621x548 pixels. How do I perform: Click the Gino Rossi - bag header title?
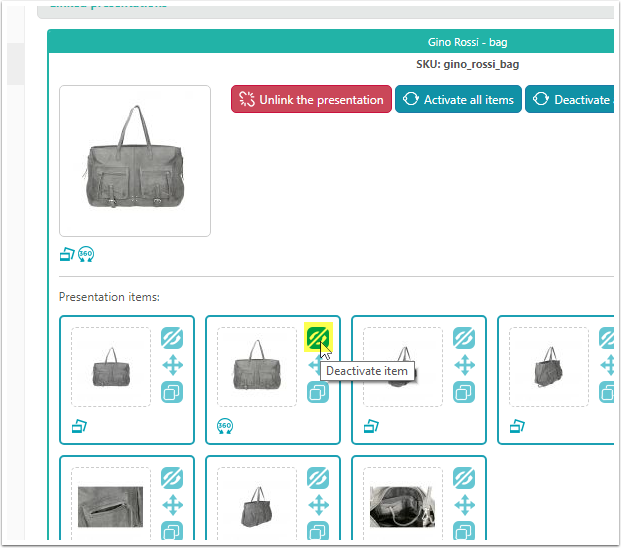467,42
